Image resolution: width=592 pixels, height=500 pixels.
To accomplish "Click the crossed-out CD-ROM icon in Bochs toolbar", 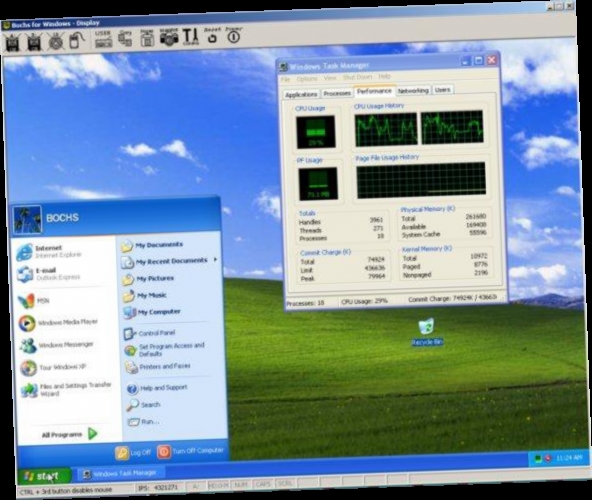I will pyautogui.click(x=56, y=41).
